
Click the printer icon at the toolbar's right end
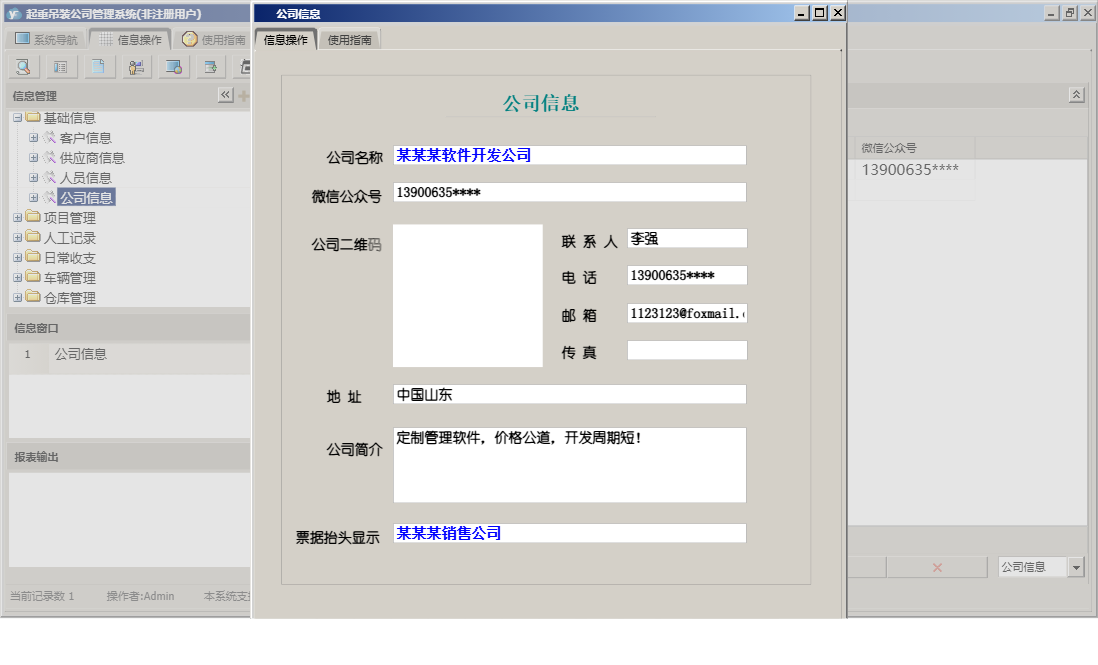coord(246,67)
